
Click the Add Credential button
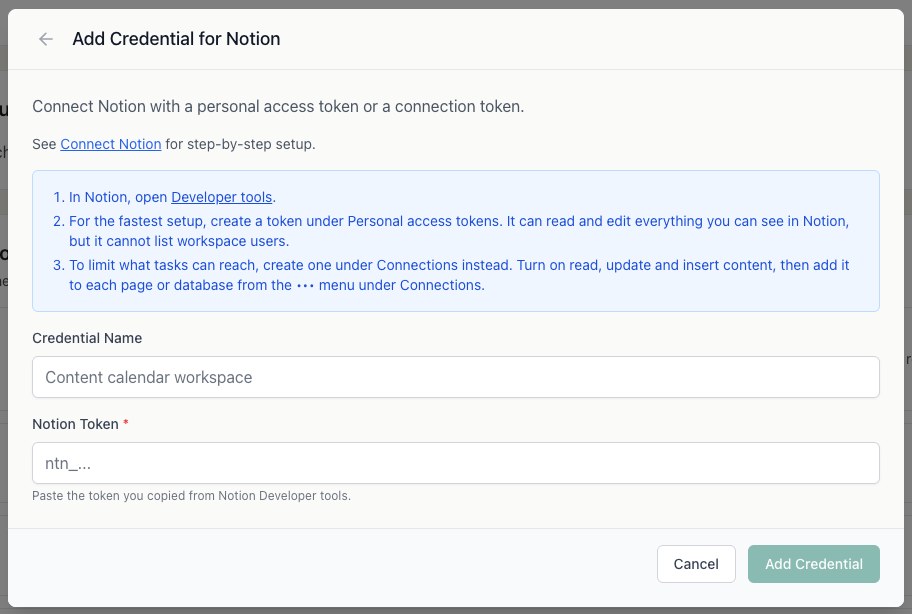point(813,564)
